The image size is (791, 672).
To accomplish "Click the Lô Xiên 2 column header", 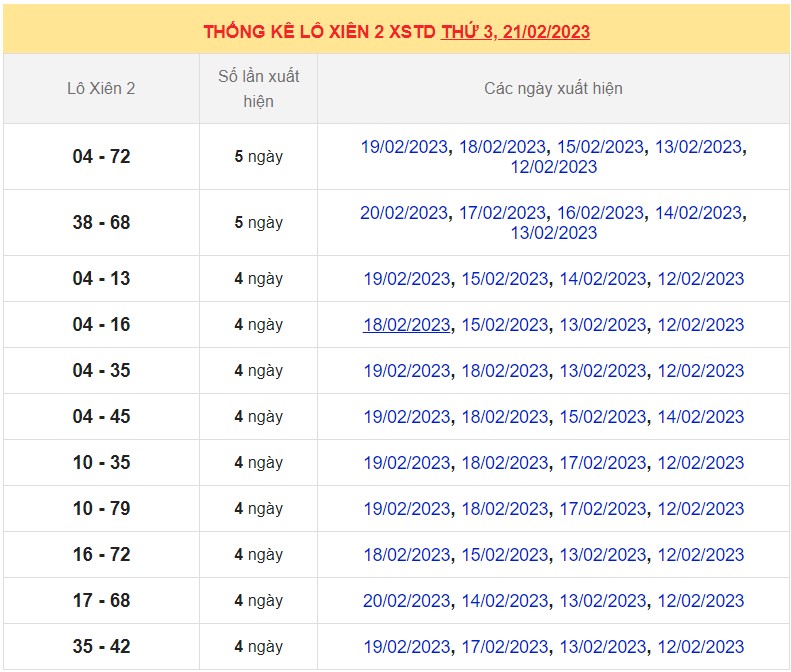I will (101, 88).
